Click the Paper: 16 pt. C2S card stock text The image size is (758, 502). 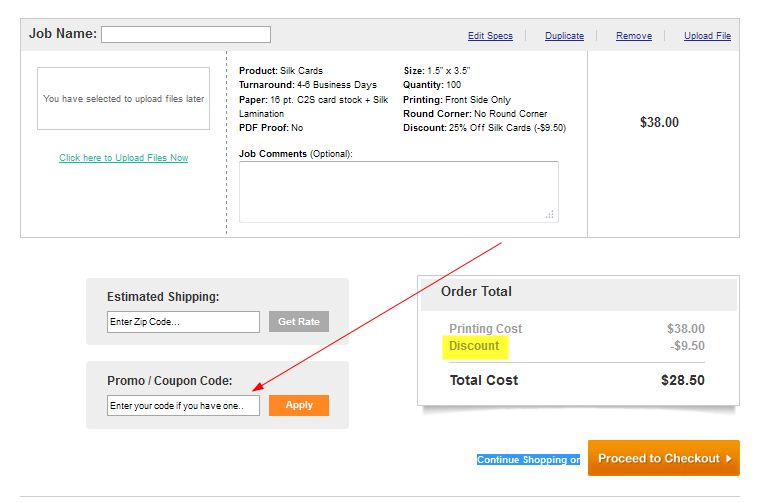[x=314, y=106]
